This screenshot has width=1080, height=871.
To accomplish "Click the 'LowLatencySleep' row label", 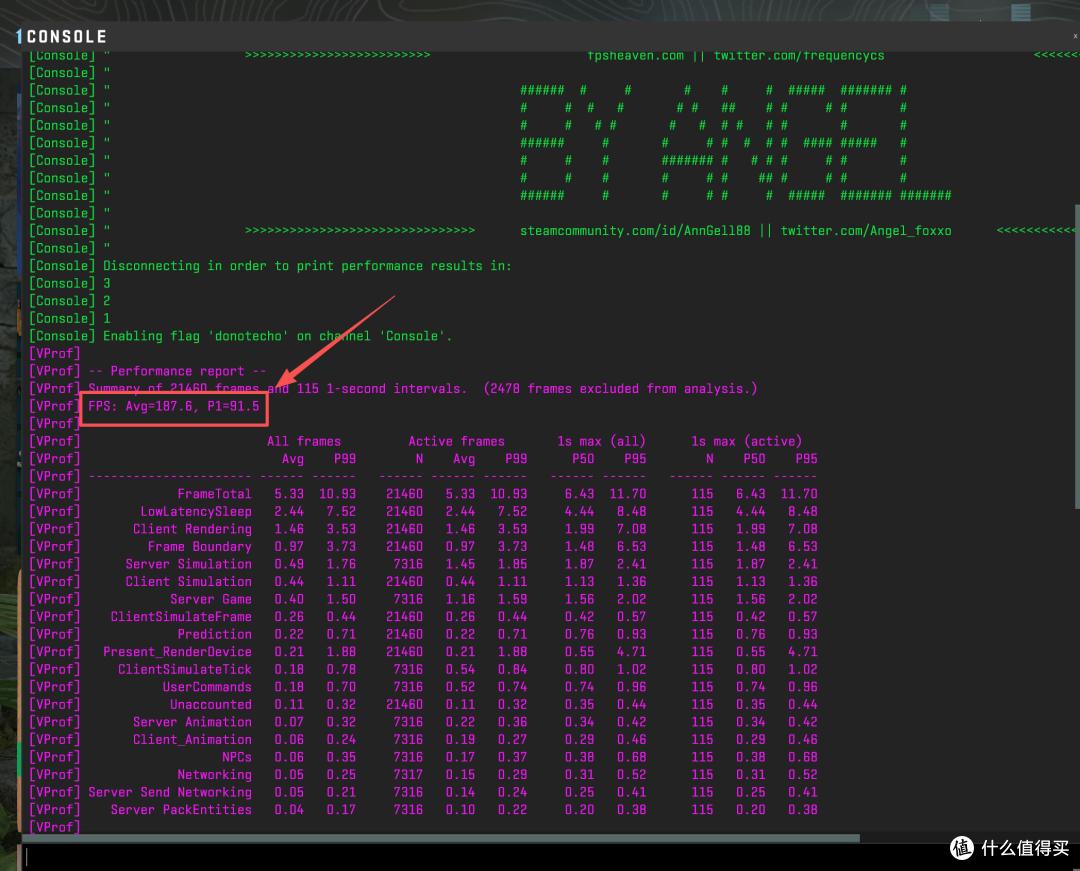I will (x=196, y=512).
